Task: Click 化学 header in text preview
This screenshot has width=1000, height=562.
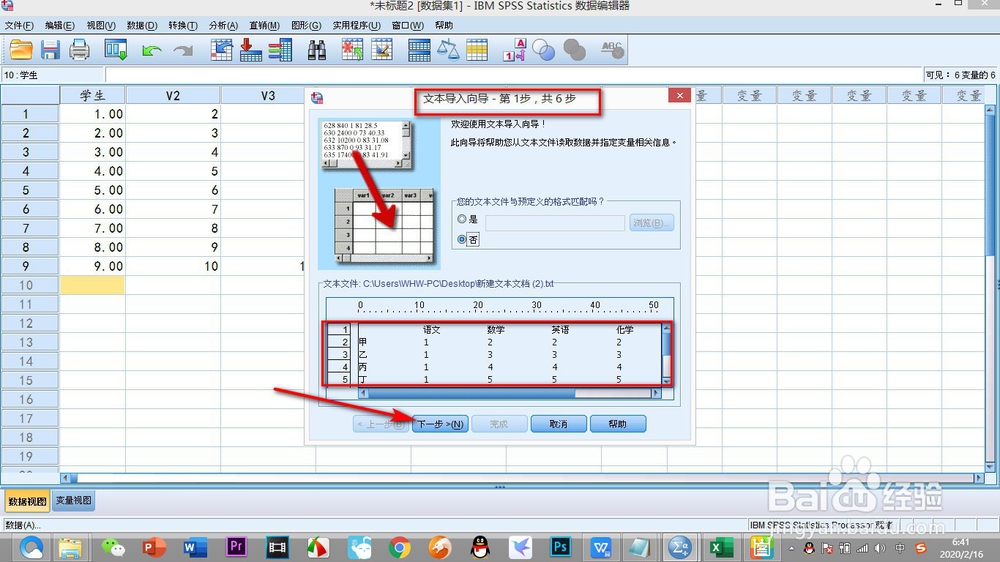Action: (x=625, y=330)
